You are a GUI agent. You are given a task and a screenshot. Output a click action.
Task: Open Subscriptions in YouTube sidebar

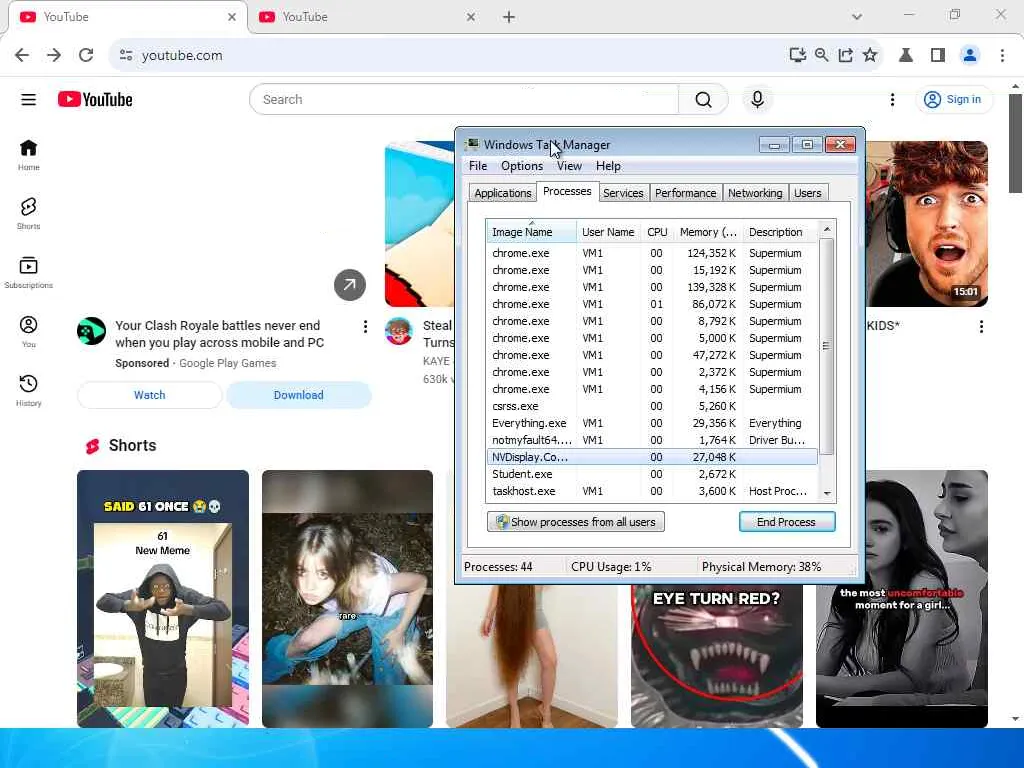pyautogui.click(x=28, y=273)
